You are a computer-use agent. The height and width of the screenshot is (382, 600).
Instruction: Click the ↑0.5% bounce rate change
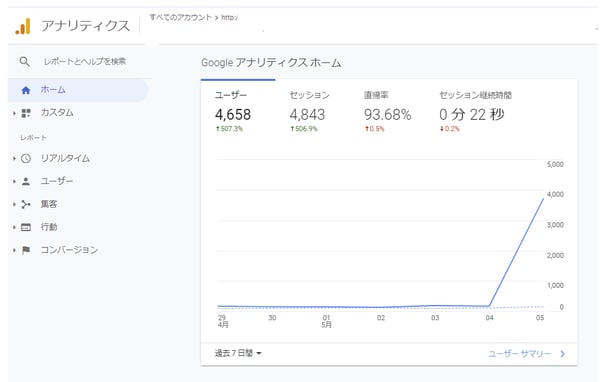coord(374,129)
